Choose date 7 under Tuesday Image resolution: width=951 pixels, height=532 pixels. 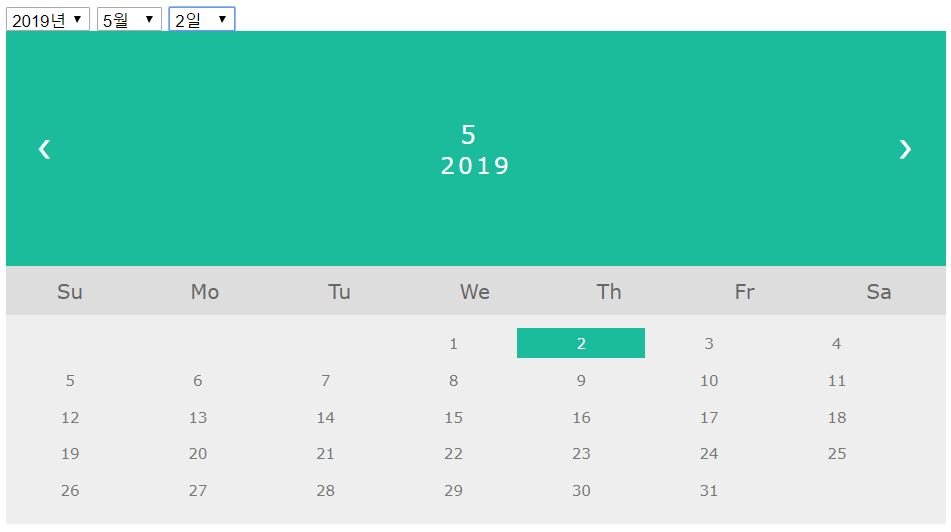click(x=325, y=380)
